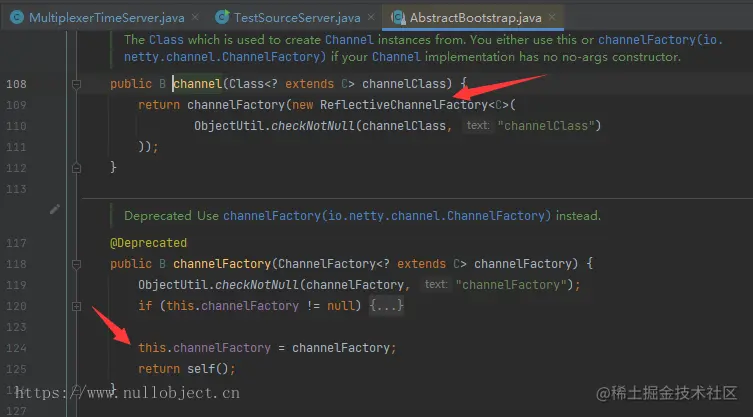Image resolution: width=753 pixels, height=417 pixels.
Task: Collapse the channelFactory method at line 118
Action: (x=76, y=264)
